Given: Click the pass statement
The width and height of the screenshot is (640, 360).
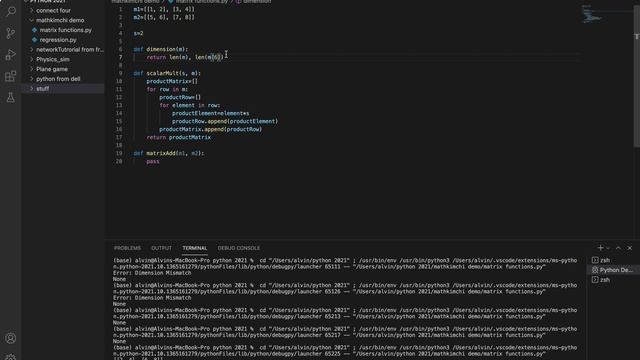Looking at the screenshot, I should point(153,162).
